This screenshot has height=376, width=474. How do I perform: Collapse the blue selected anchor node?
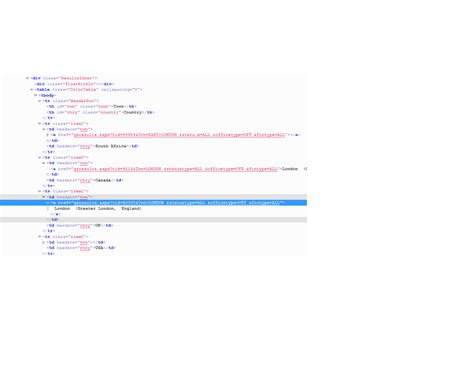coord(48,203)
